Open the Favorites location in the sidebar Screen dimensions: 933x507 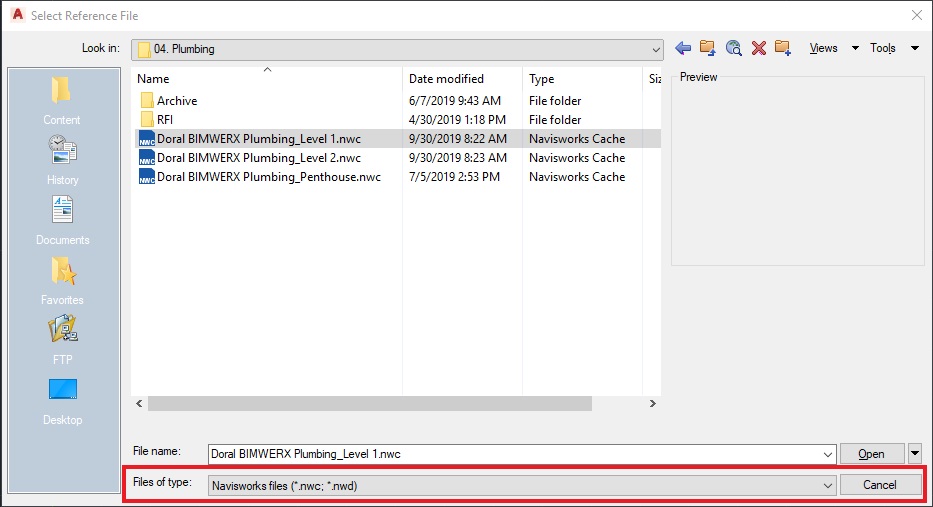pyautogui.click(x=62, y=281)
